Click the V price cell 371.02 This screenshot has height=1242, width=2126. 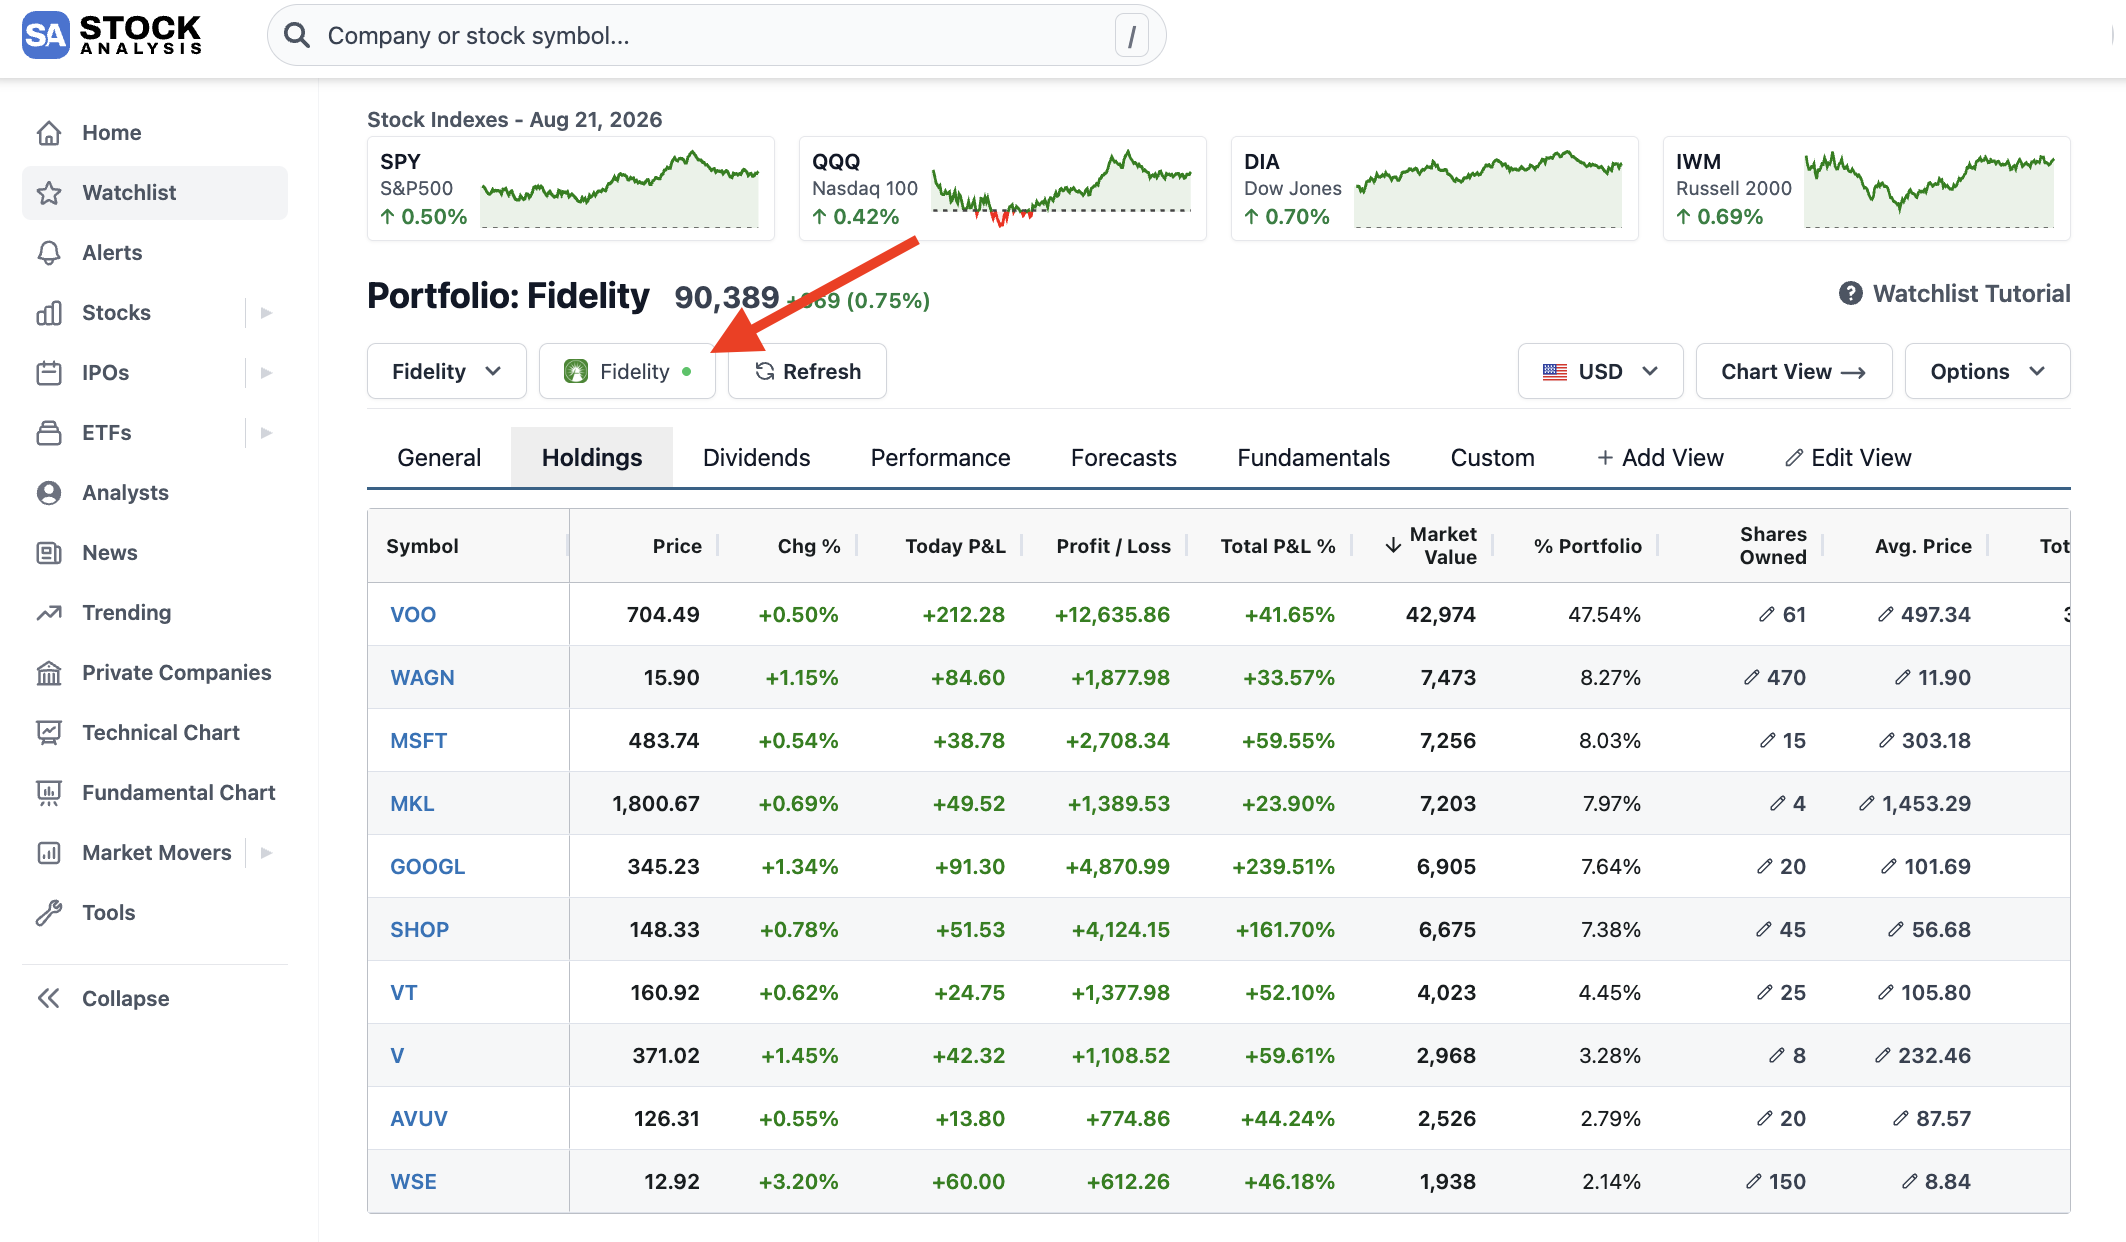point(665,1055)
